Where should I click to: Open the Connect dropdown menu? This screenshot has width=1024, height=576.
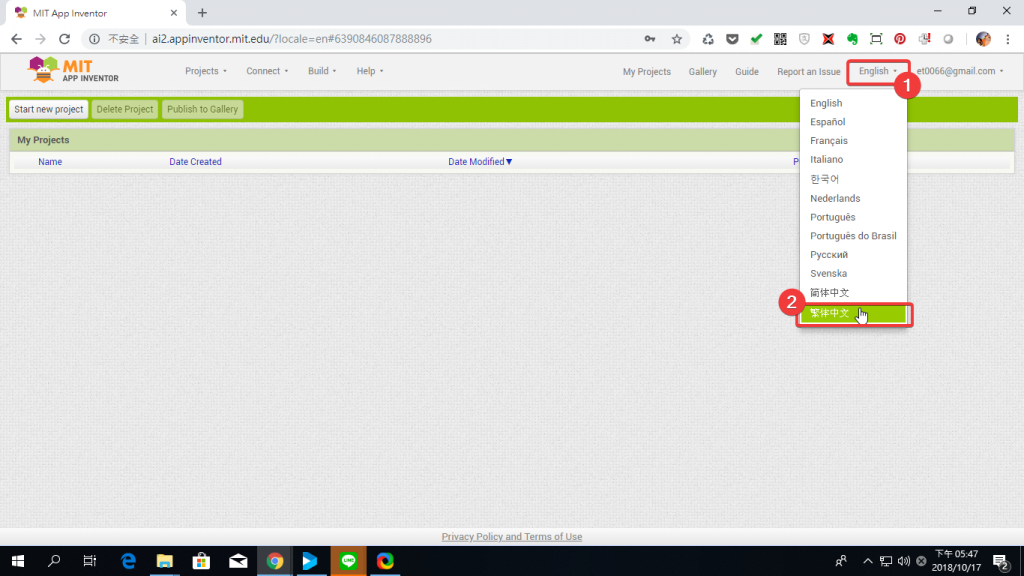(x=267, y=71)
